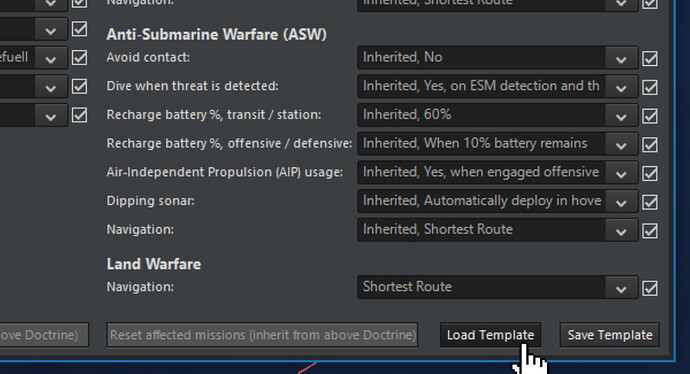690x374 pixels.
Task: Click Reset affected missions button
Action: pos(262,335)
